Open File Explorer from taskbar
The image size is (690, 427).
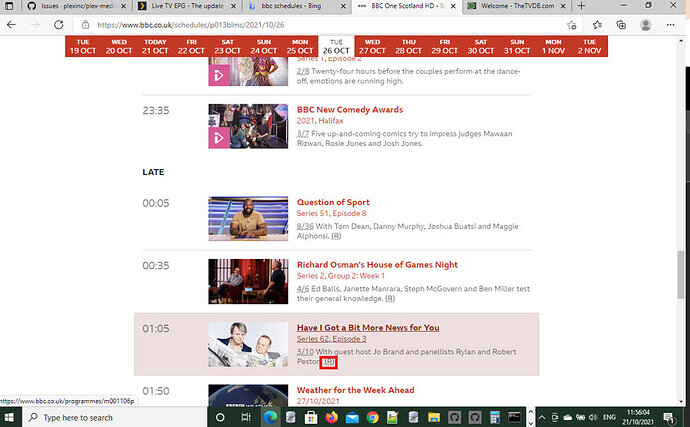pyautogui.click(x=433, y=417)
